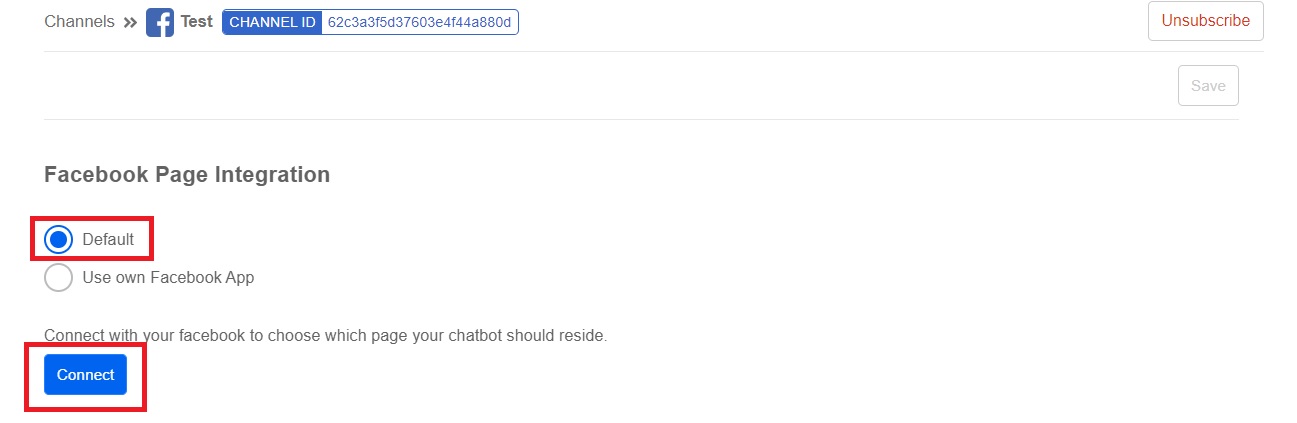Screen dimensions: 1297x423
Task: Click the Facebook Page Integration heading
Action: (187, 175)
